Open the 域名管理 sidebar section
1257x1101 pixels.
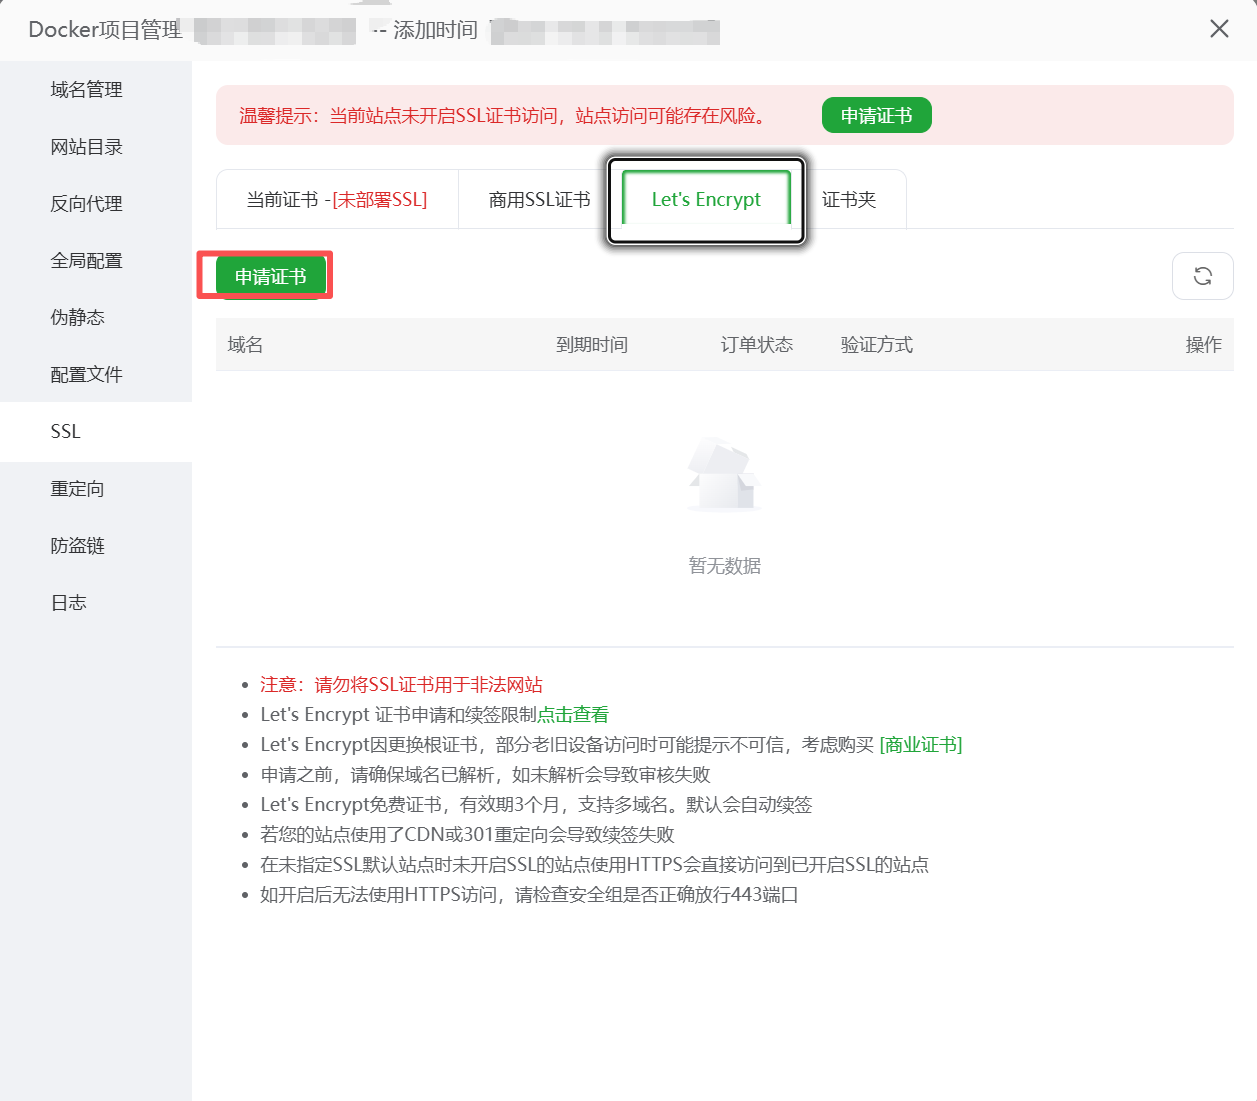(87, 90)
